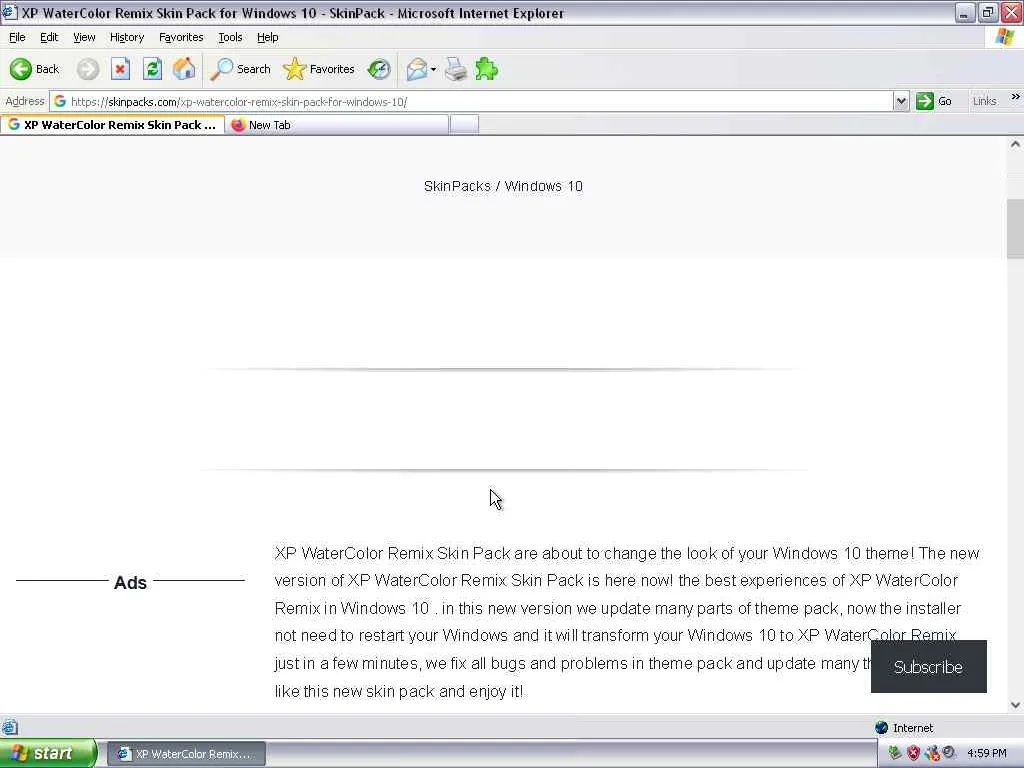
Task: Click the greyed Forward arrow button
Action: pyautogui.click(x=88, y=69)
